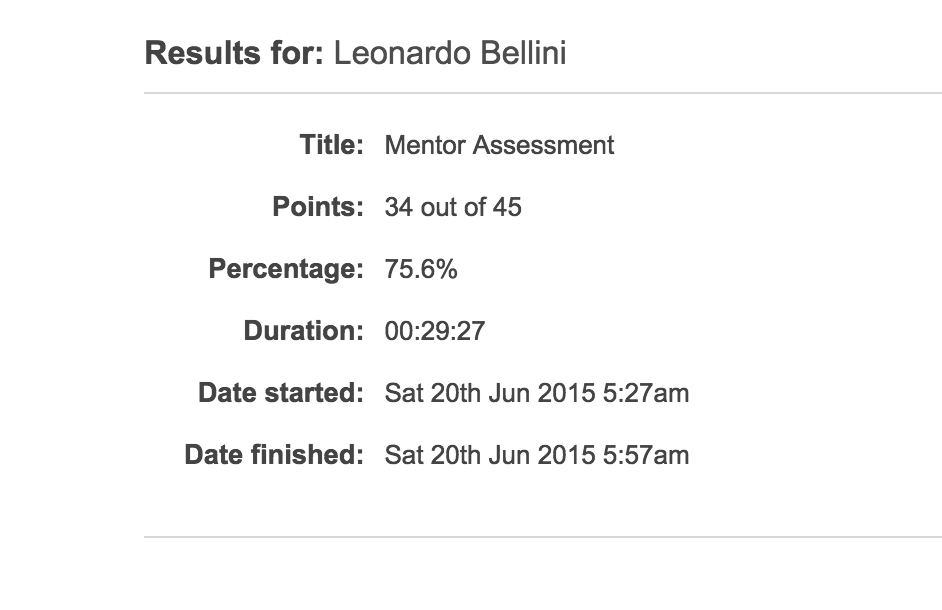Click the 75.6% percentage value
The image size is (942, 610).
(421, 269)
